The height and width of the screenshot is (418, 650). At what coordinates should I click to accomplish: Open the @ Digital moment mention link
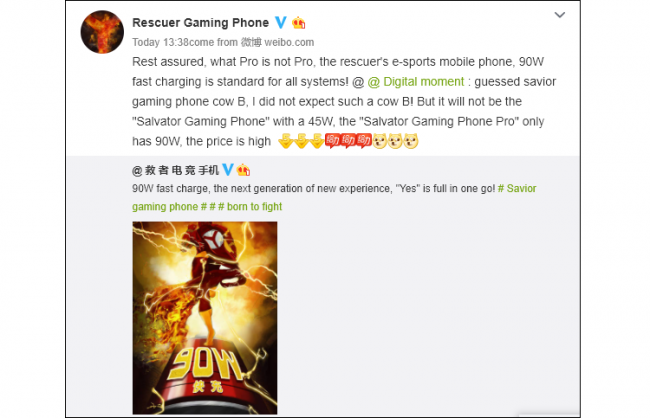[x=416, y=82]
